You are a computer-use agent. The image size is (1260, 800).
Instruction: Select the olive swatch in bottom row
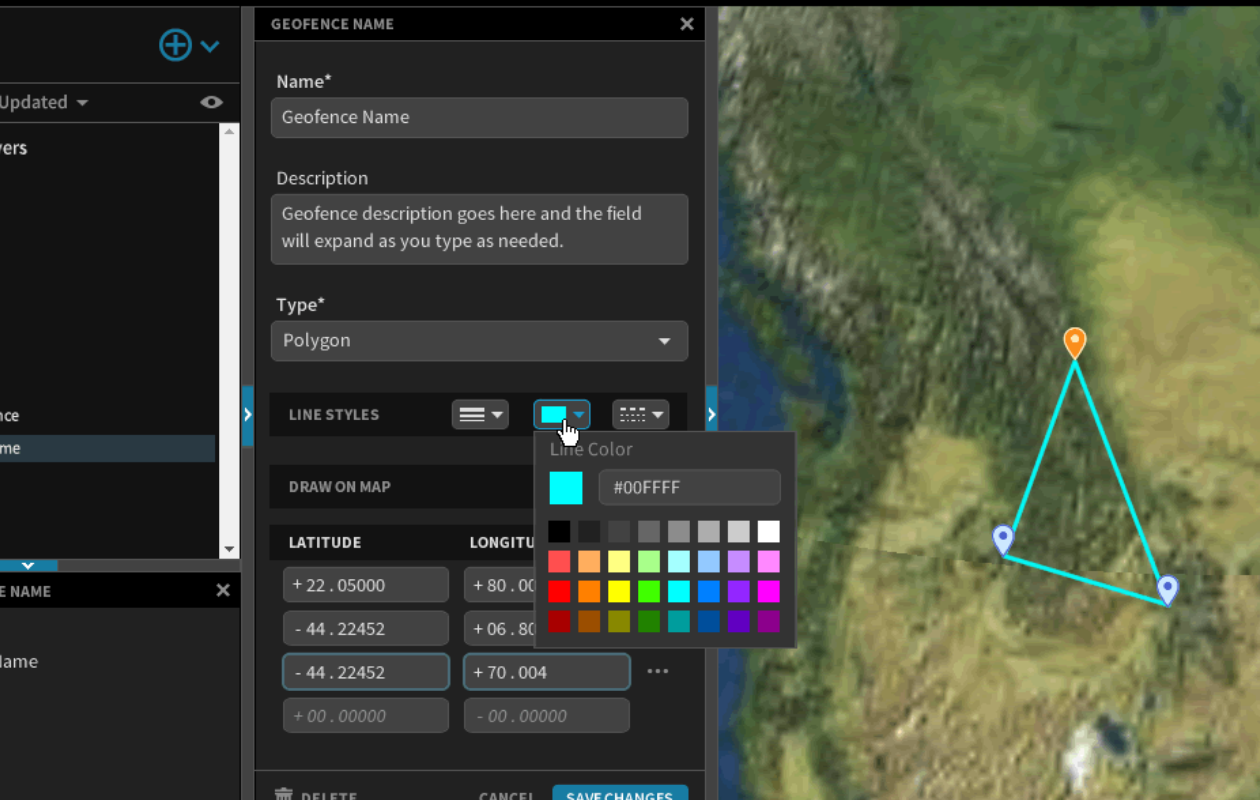[619, 622]
